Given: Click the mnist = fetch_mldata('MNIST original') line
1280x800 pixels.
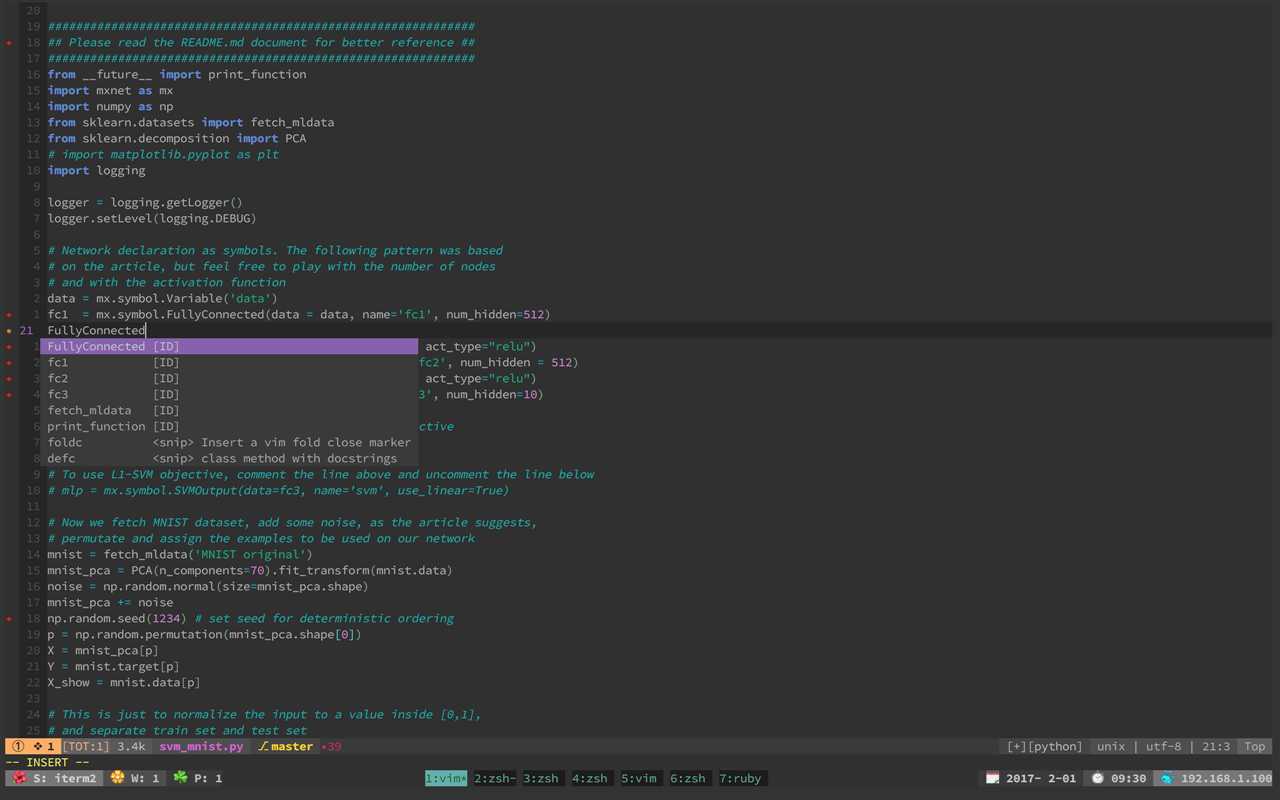Looking at the screenshot, I should click(x=180, y=554).
